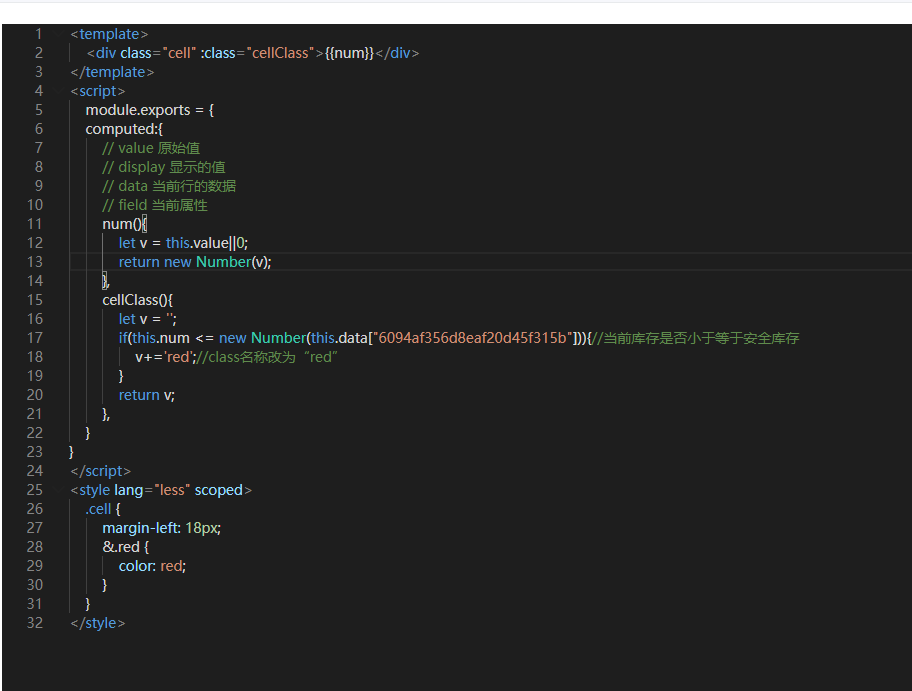Click the computed:{ text on line 6
The image size is (912, 691).
(124, 129)
